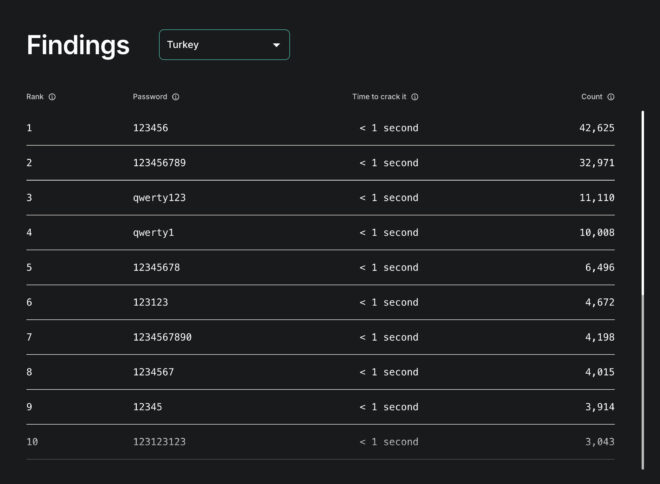Select the 123123123 password in rank 10
660x484 pixels.
point(159,442)
